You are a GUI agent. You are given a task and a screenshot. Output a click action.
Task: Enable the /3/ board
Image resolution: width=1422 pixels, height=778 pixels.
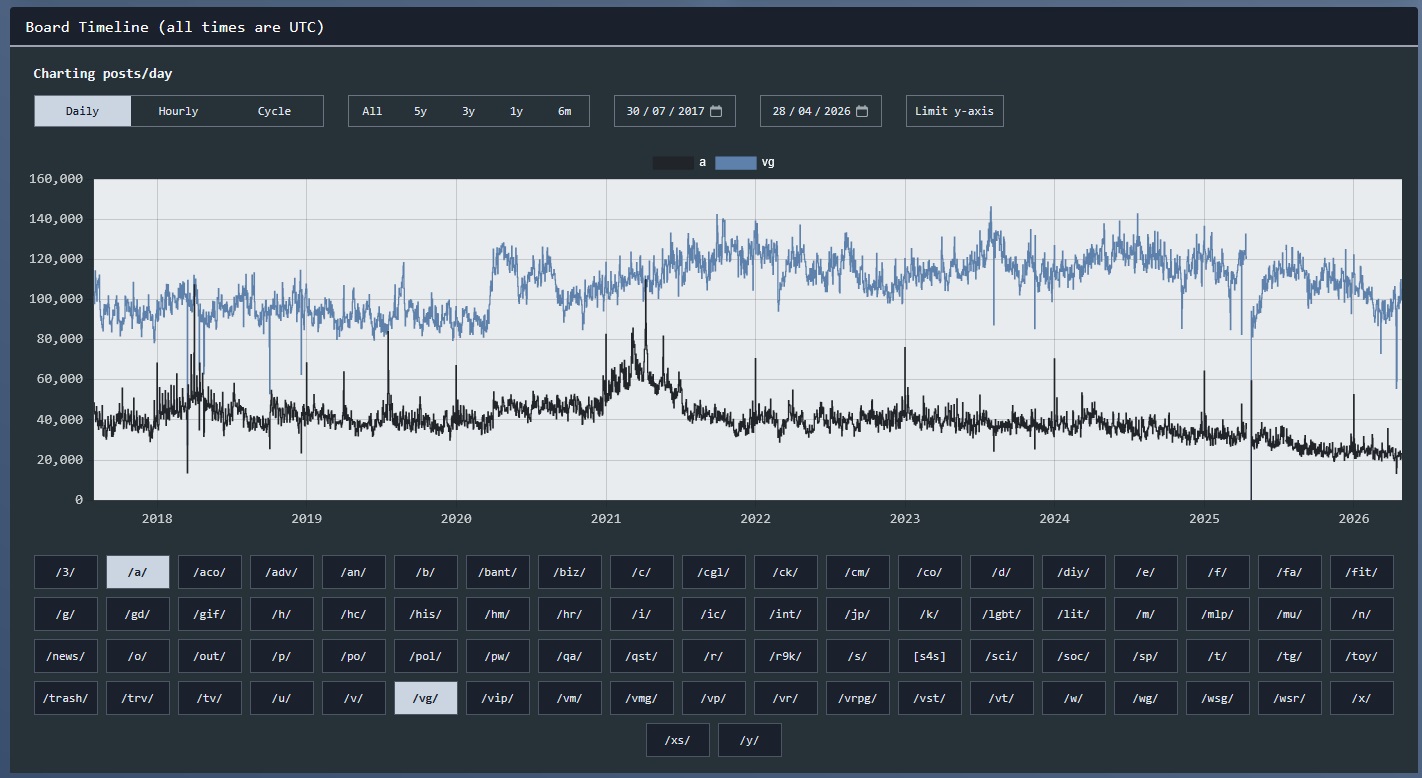(x=66, y=572)
